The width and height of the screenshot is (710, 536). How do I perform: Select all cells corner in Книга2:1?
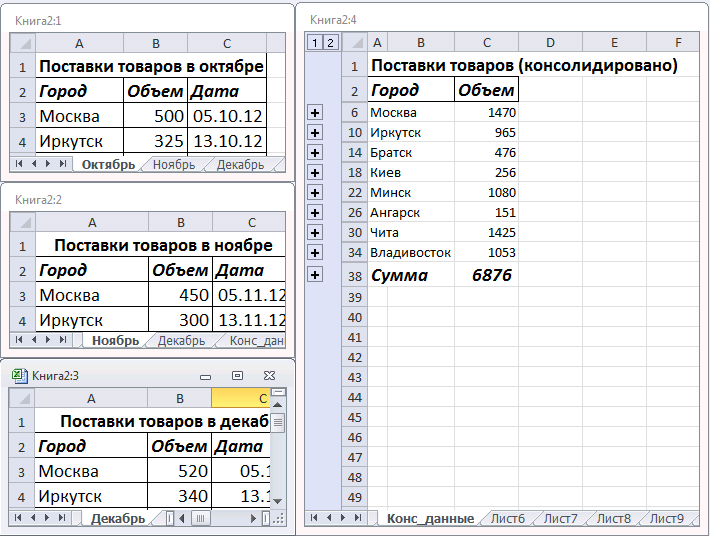23,43
